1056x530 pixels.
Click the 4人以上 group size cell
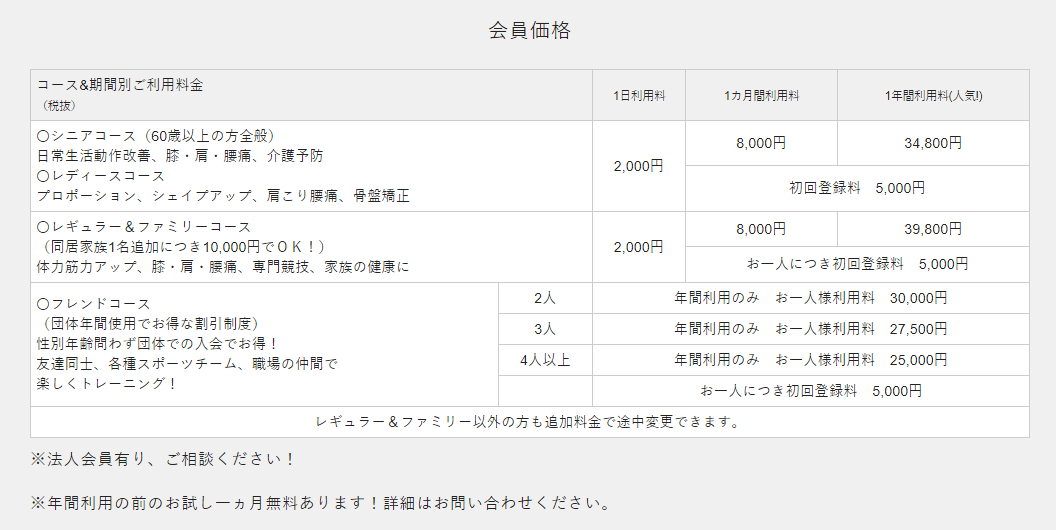point(546,360)
